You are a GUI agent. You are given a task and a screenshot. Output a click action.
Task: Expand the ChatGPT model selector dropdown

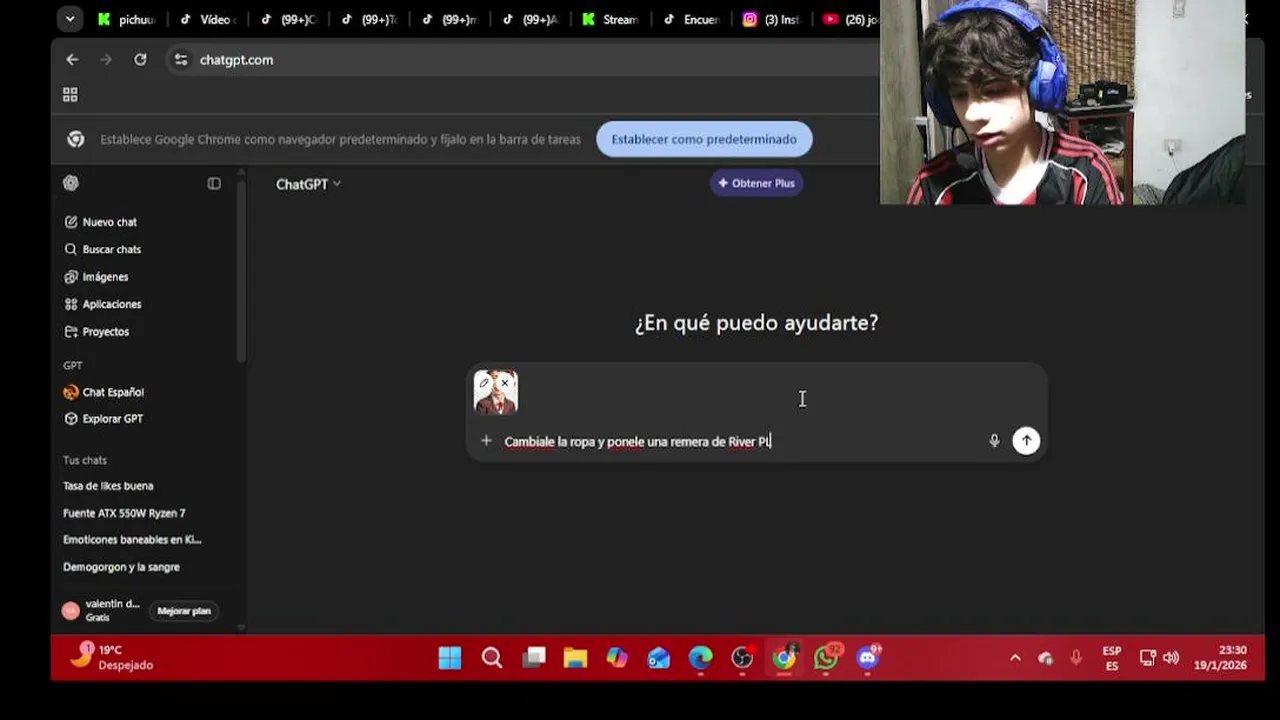pos(308,184)
